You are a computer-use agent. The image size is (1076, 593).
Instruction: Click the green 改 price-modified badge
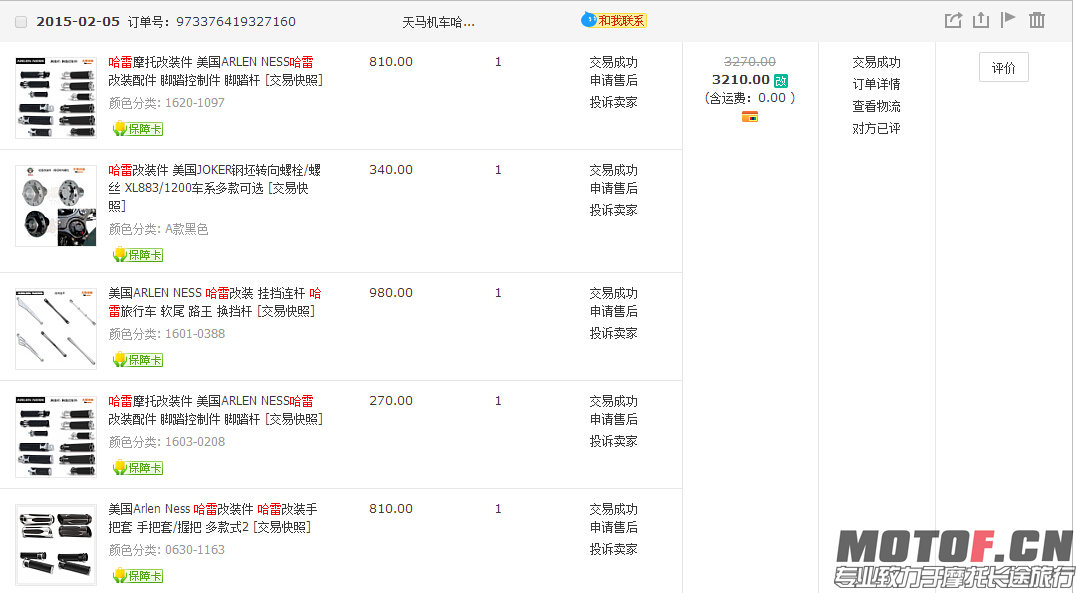[x=781, y=80]
